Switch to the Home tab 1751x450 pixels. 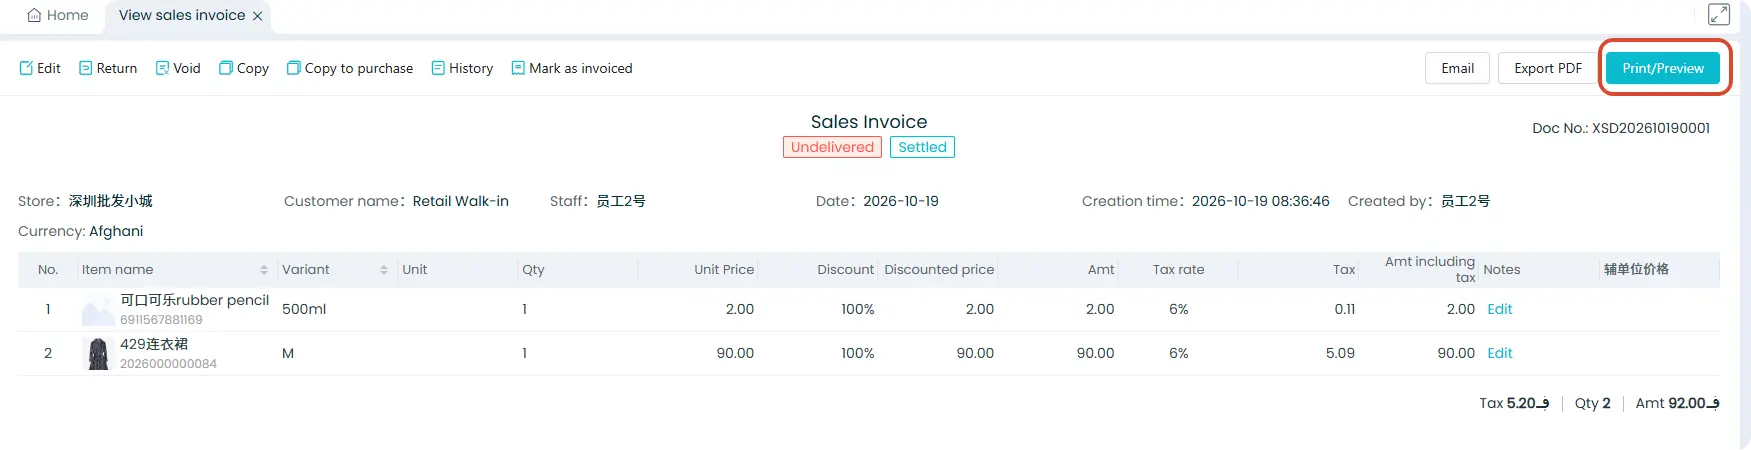point(58,15)
